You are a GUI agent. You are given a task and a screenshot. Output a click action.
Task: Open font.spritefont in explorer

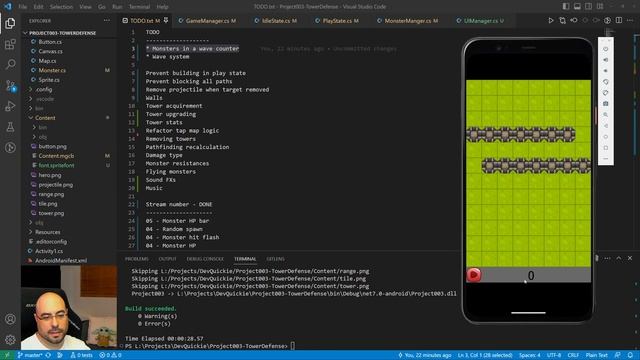pos(69,165)
